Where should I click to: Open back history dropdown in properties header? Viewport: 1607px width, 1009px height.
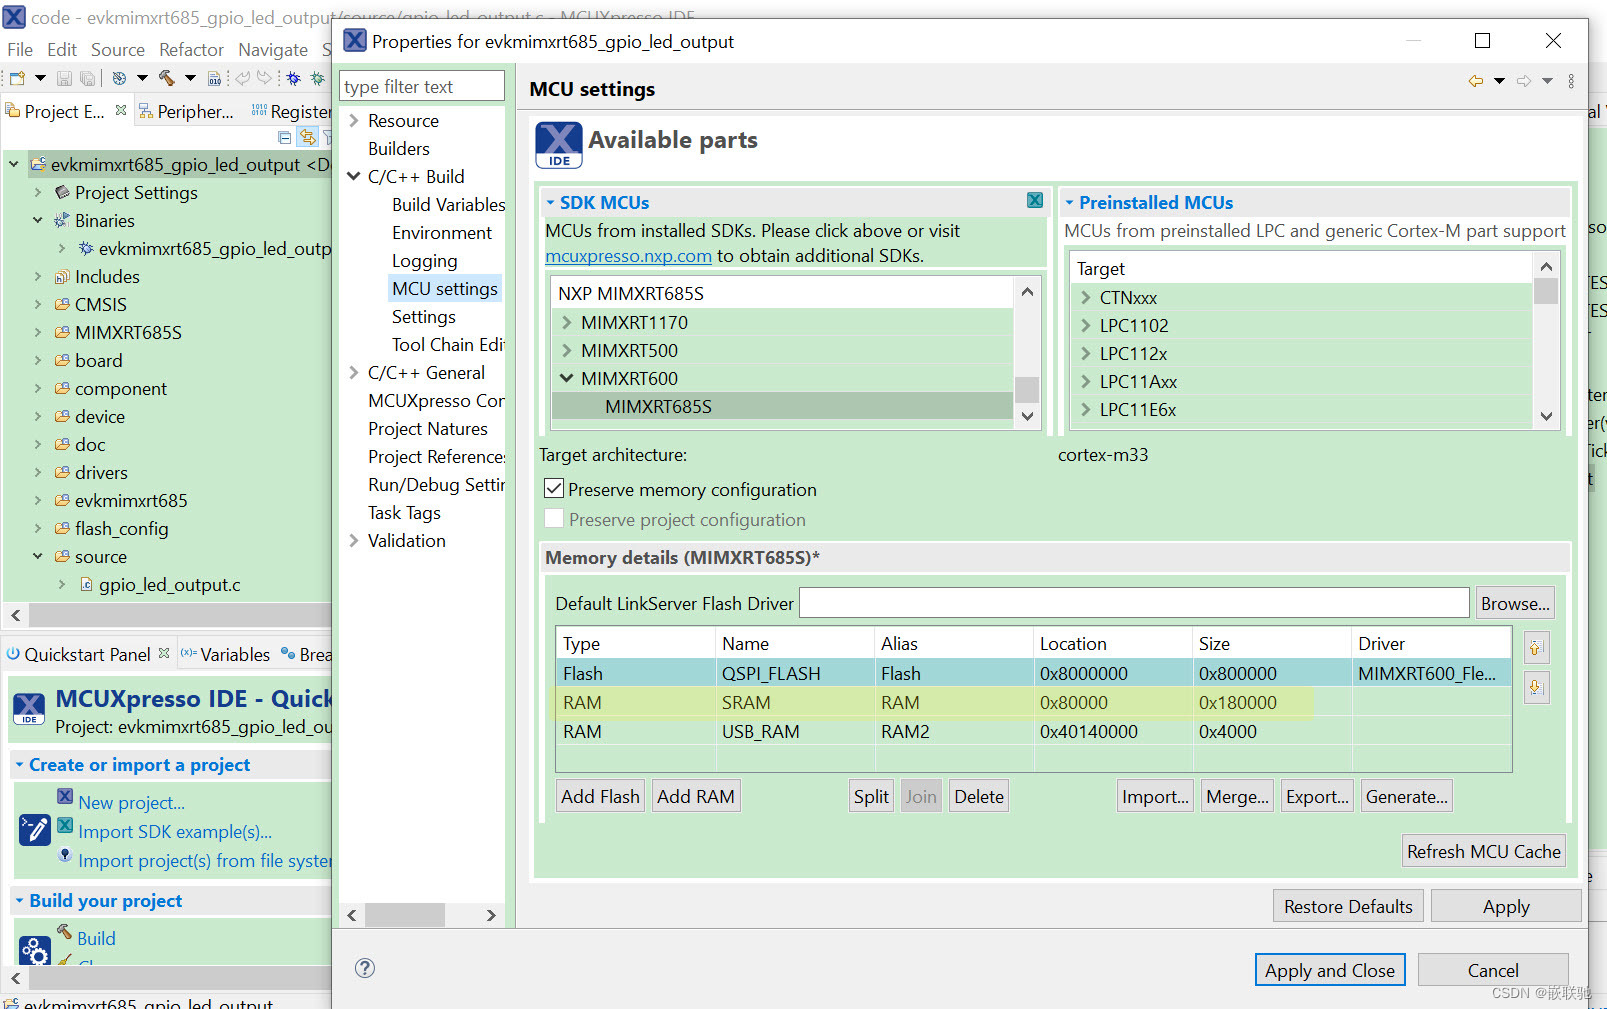[x=1499, y=81]
